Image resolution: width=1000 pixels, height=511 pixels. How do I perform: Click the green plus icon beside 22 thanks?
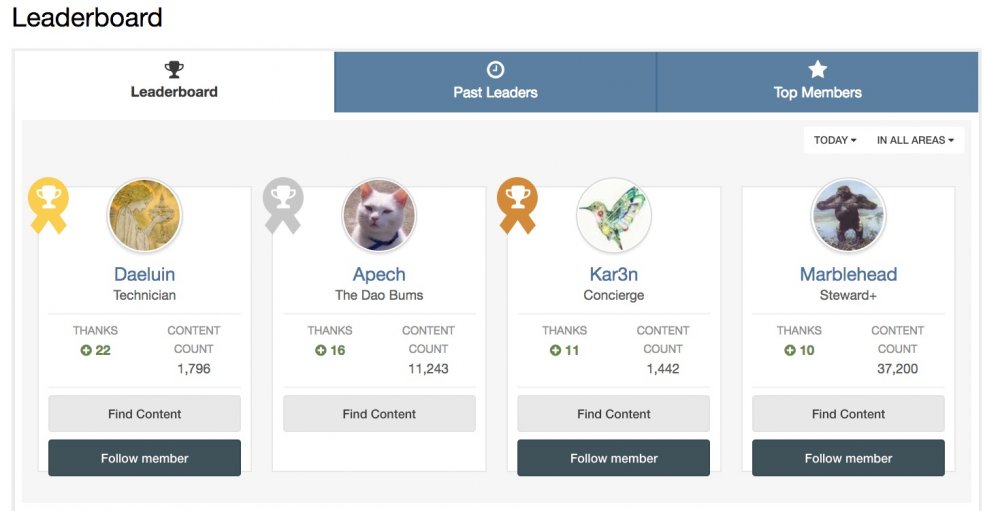[x=86, y=350]
